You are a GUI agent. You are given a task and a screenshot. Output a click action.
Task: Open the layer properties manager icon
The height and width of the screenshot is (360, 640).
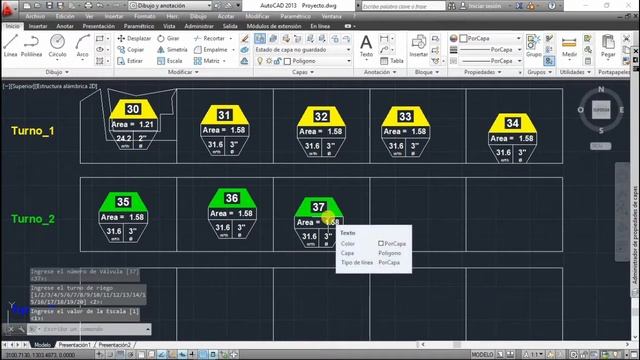click(260, 38)
